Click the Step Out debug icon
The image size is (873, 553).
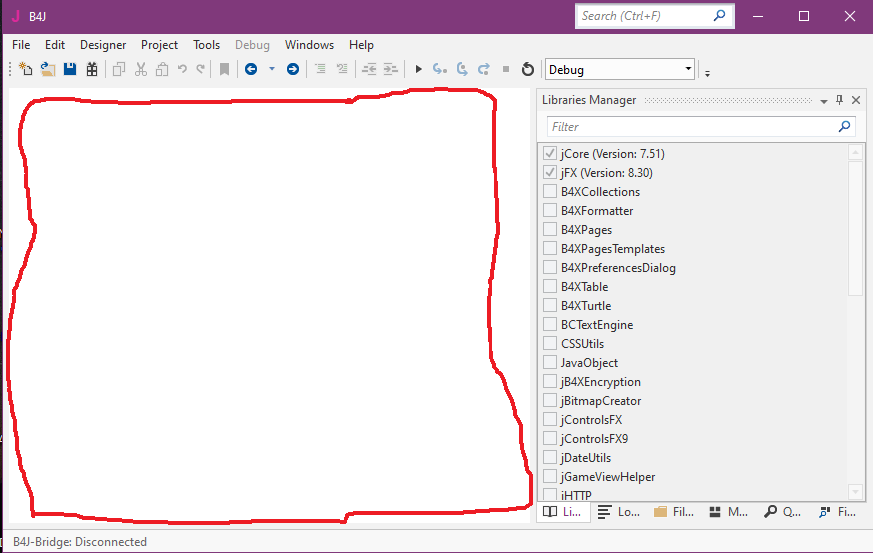click(484, 69)
